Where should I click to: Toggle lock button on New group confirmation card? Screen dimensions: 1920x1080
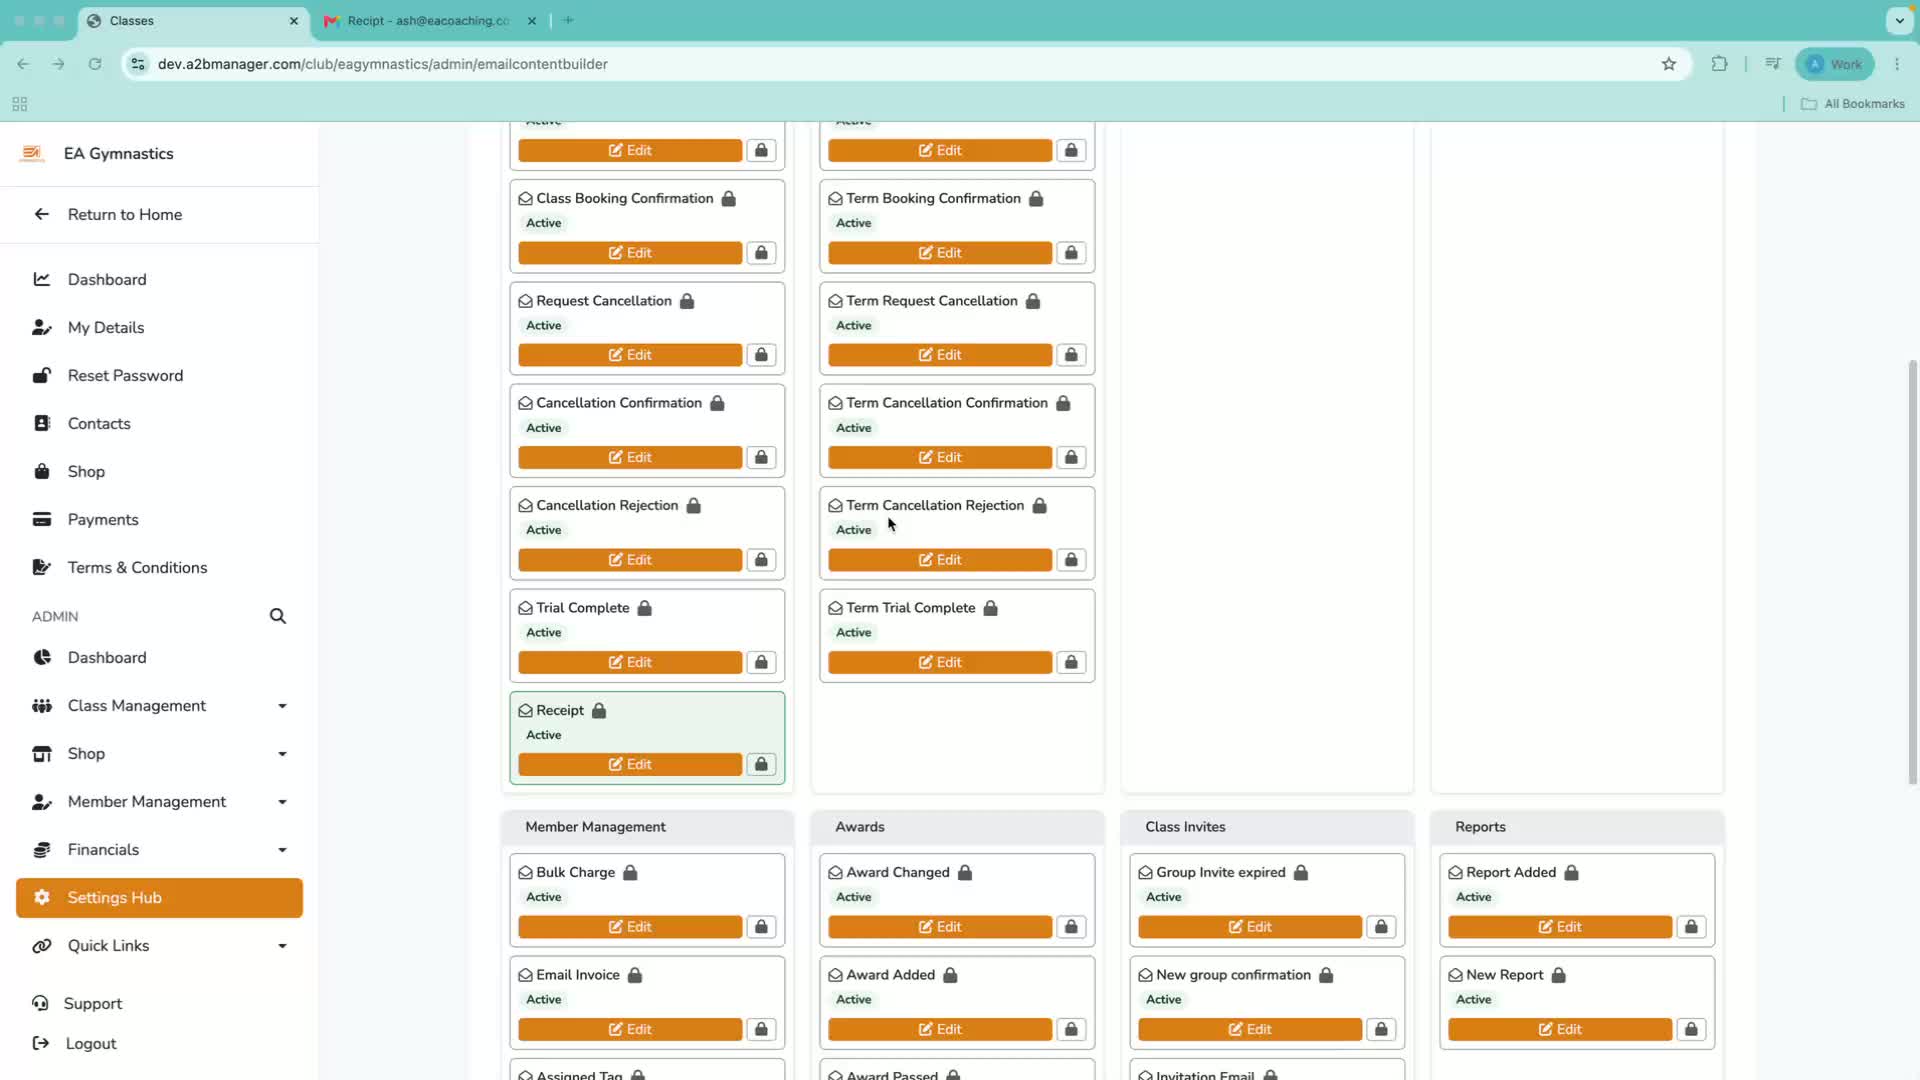pyautogui.click(x=1381, y=1029)
